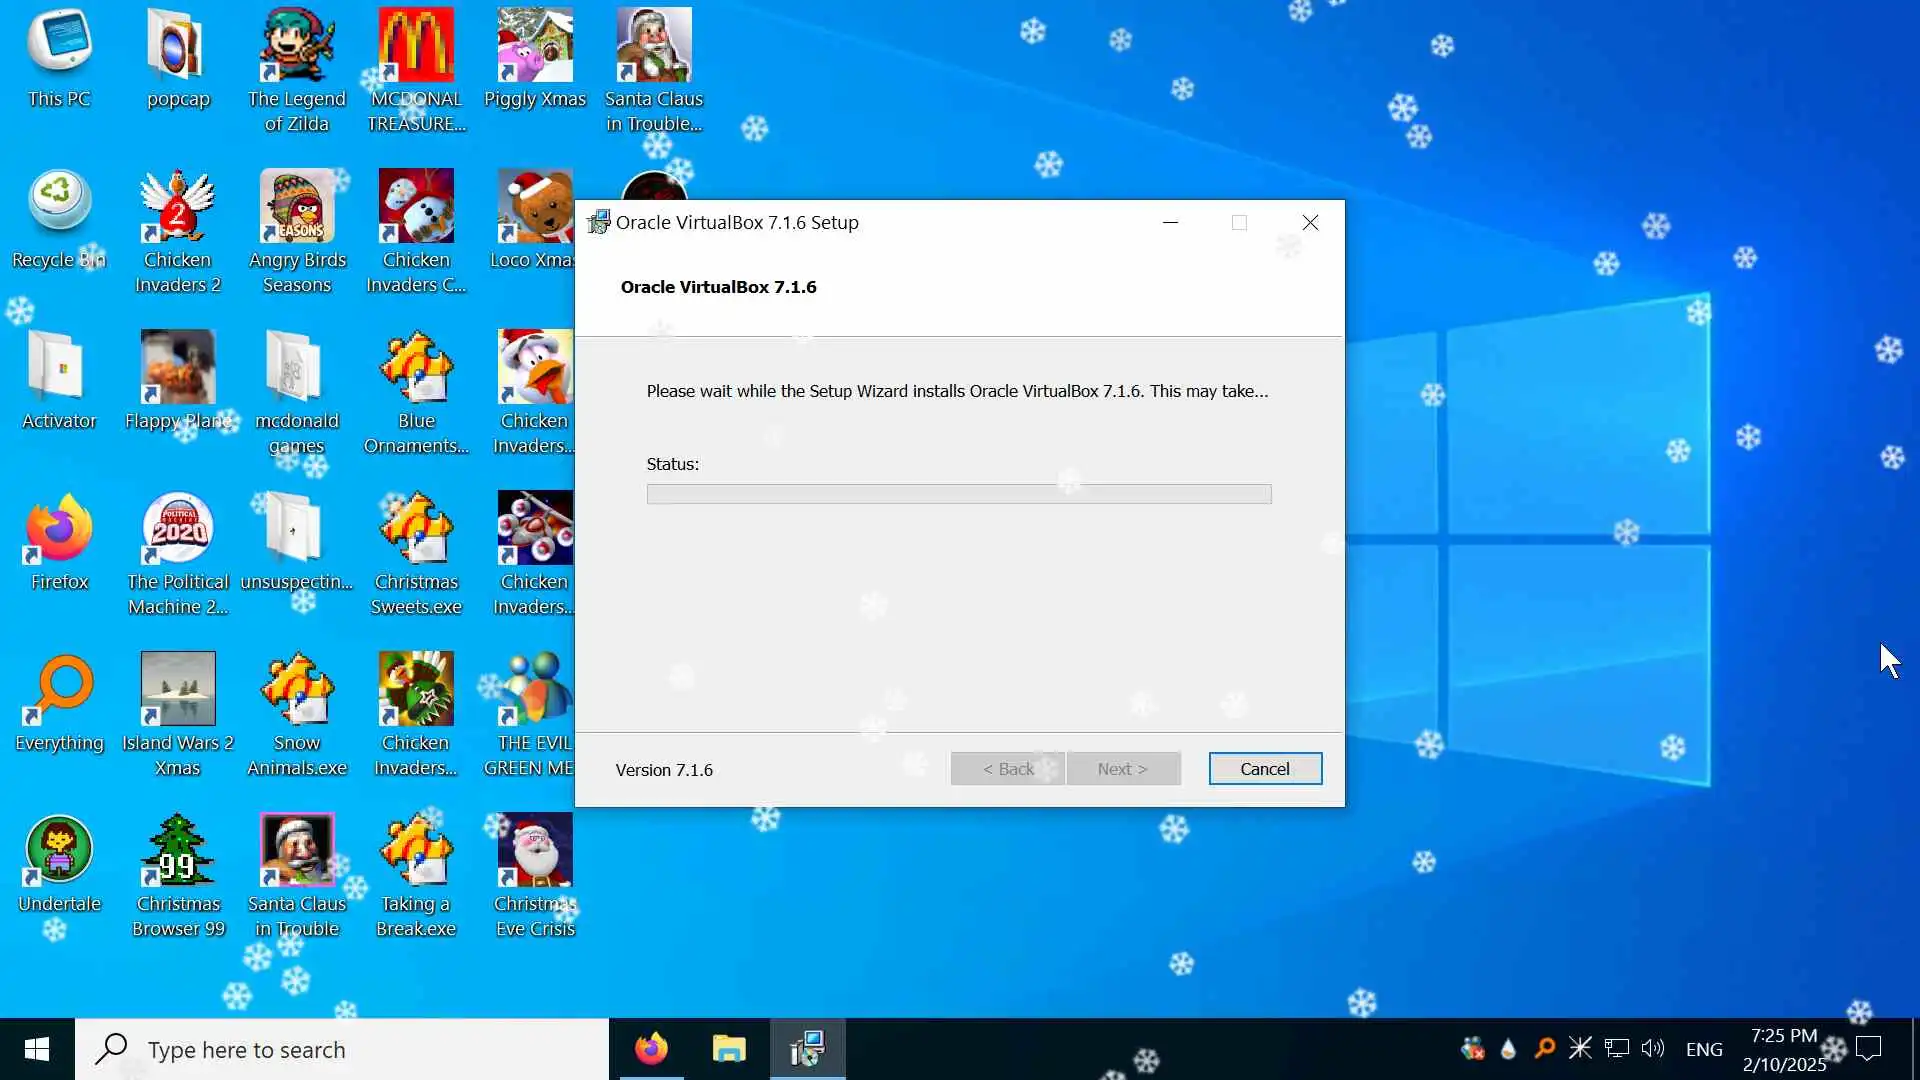The width and height of the screenshot is (1920, 1080).
Task: Open File Explorer from taskbar
Action: pyautogui.click(x=729, y=1049)
